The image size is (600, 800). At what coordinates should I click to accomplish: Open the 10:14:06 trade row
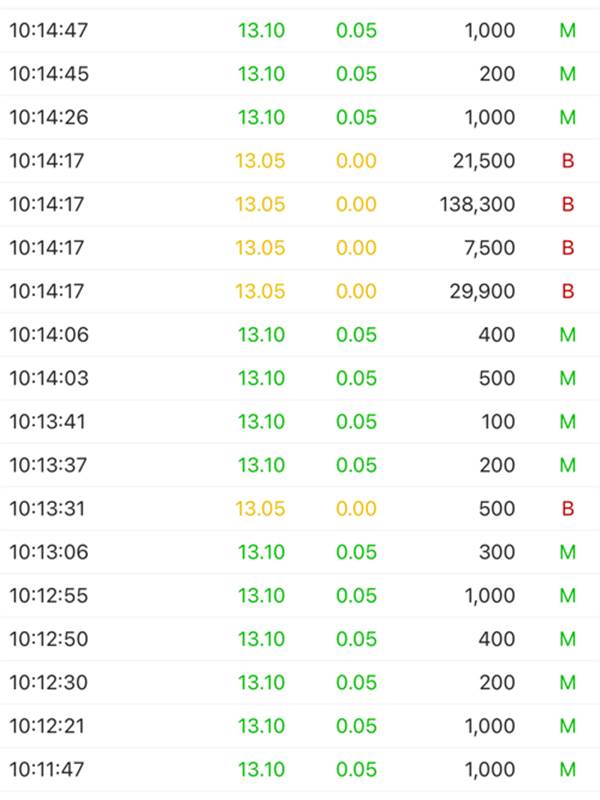coord(300,335)
